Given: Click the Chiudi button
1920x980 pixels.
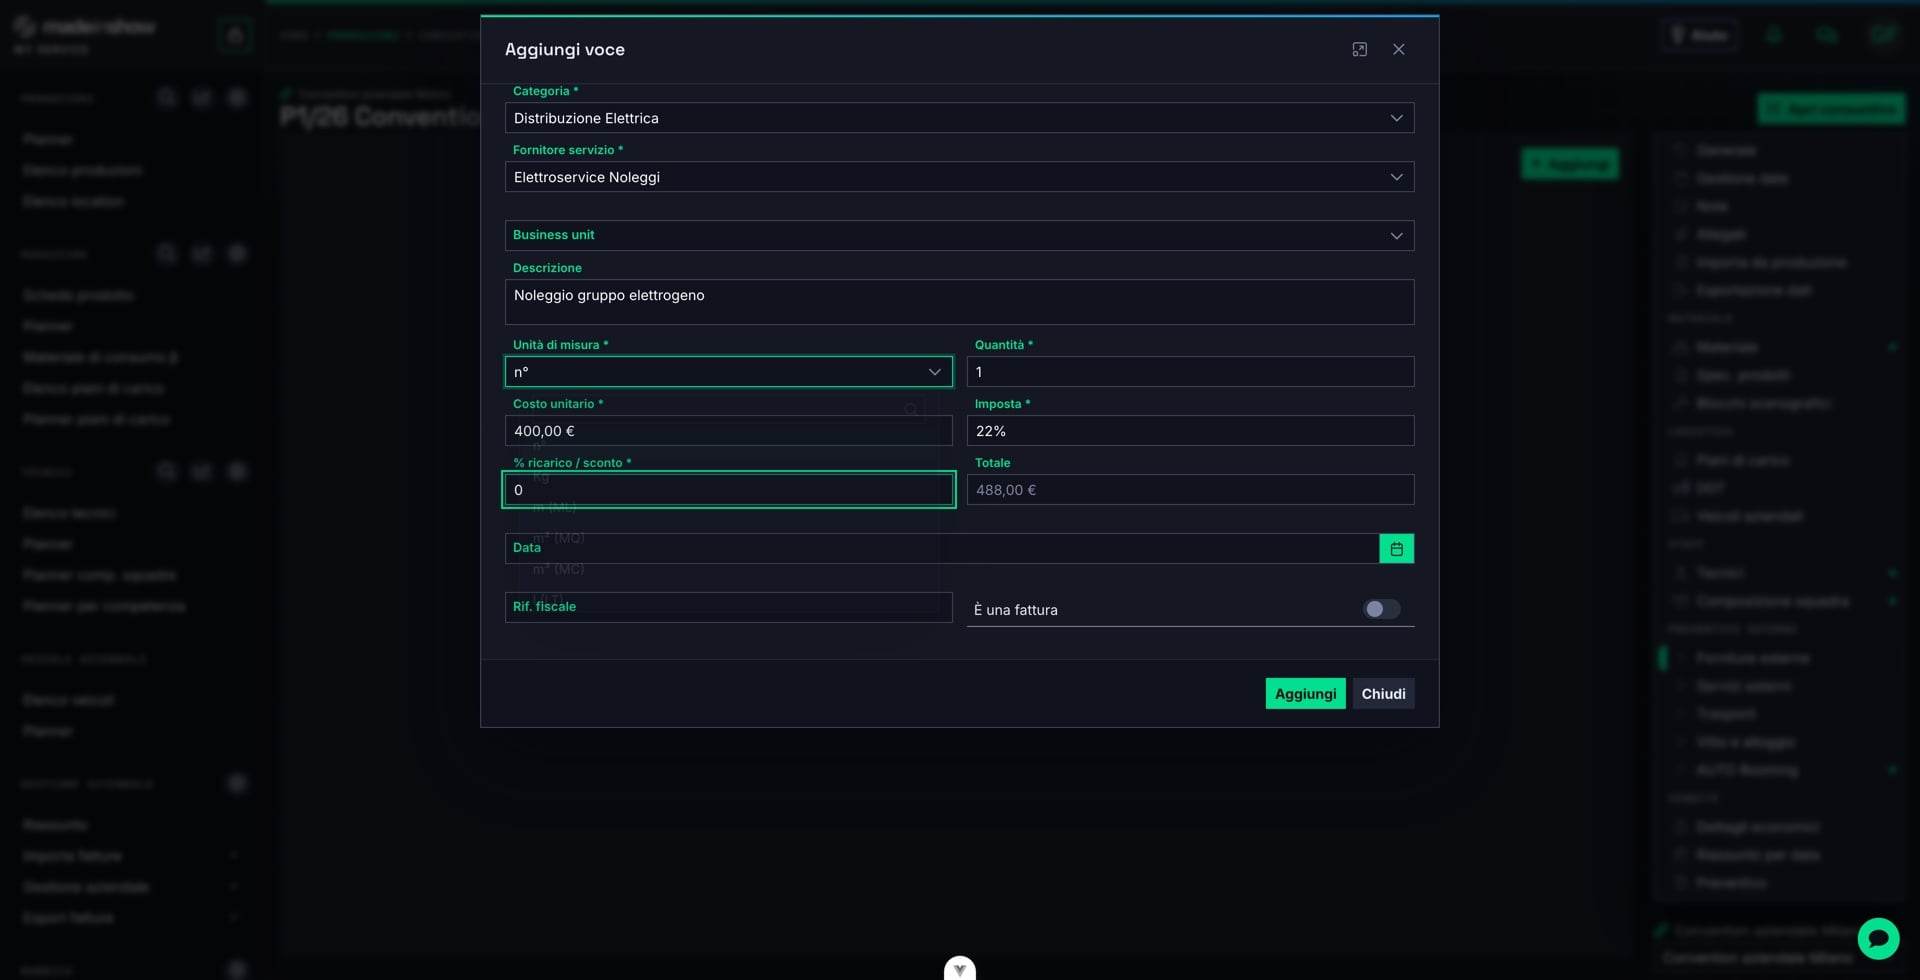Looking at the screenshot, I should pyautogui.click(x=1383, y=694).
